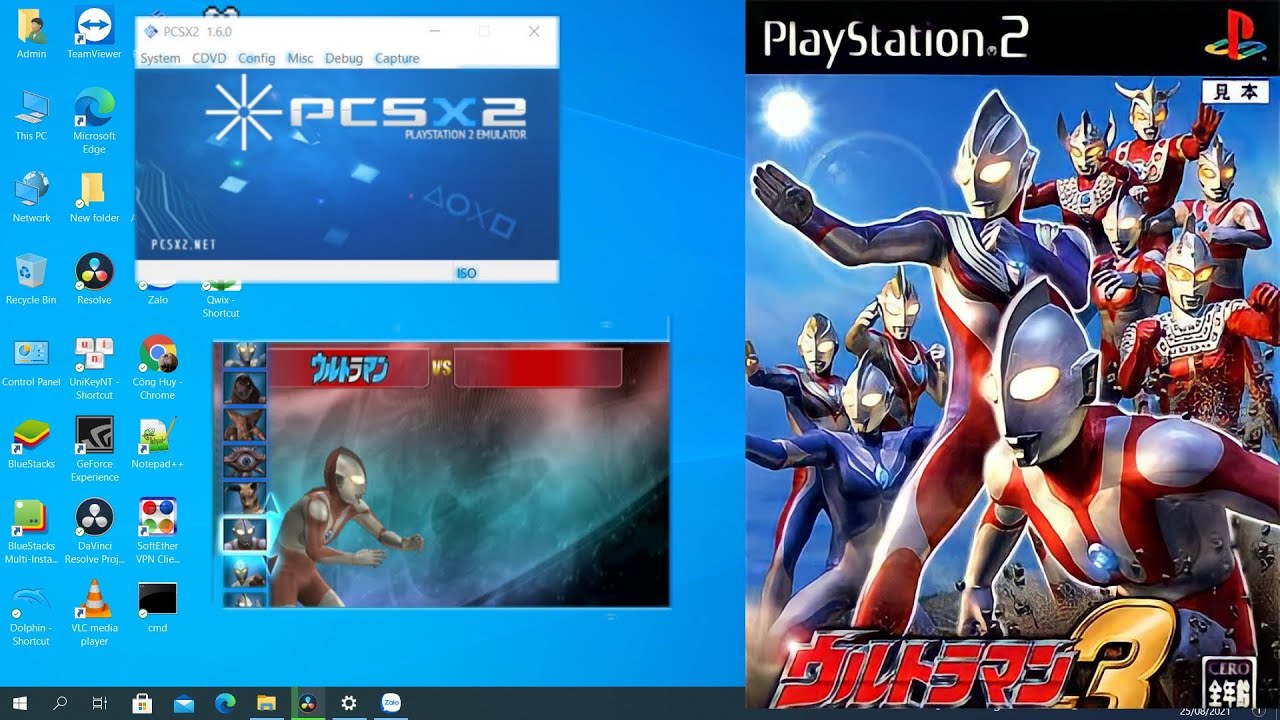Select the Công Huy - Chrome icon
Viewport: 1280px width, 720px height.
[157, 367]
